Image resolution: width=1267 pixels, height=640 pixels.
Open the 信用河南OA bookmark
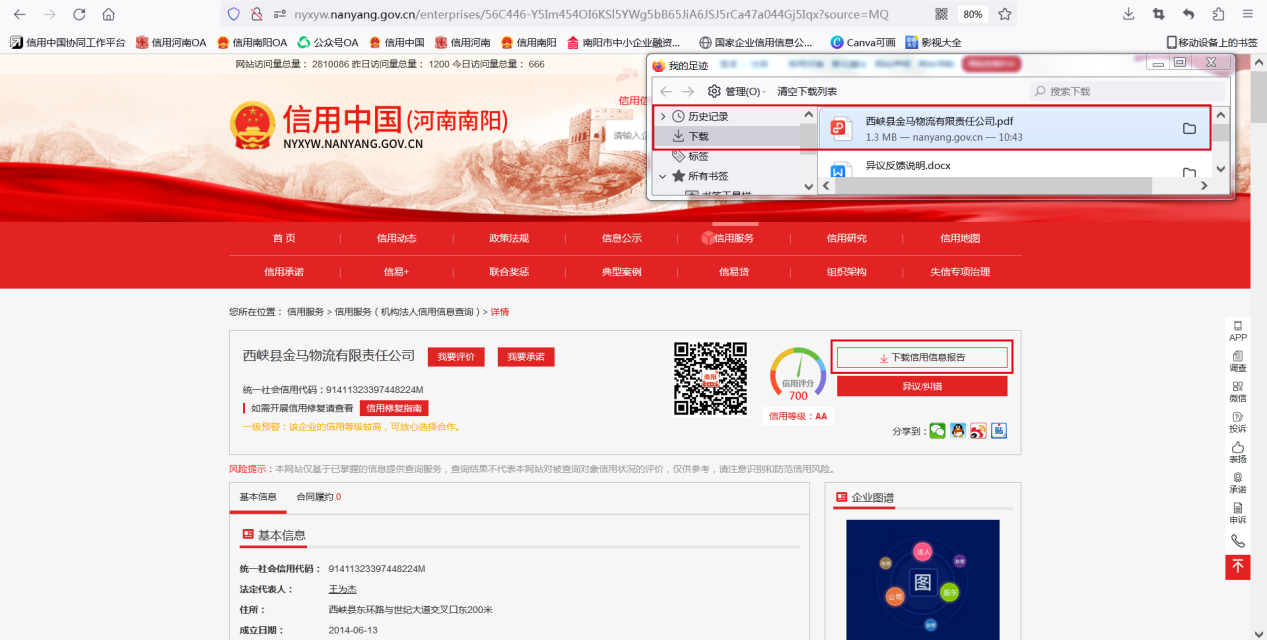tap(171, 42)
